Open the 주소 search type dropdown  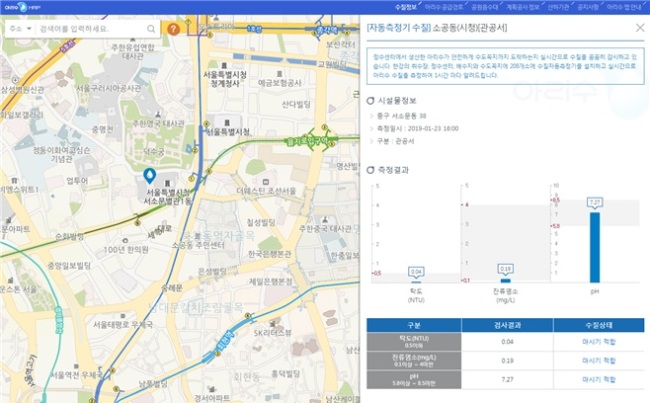tap(20, 29)
